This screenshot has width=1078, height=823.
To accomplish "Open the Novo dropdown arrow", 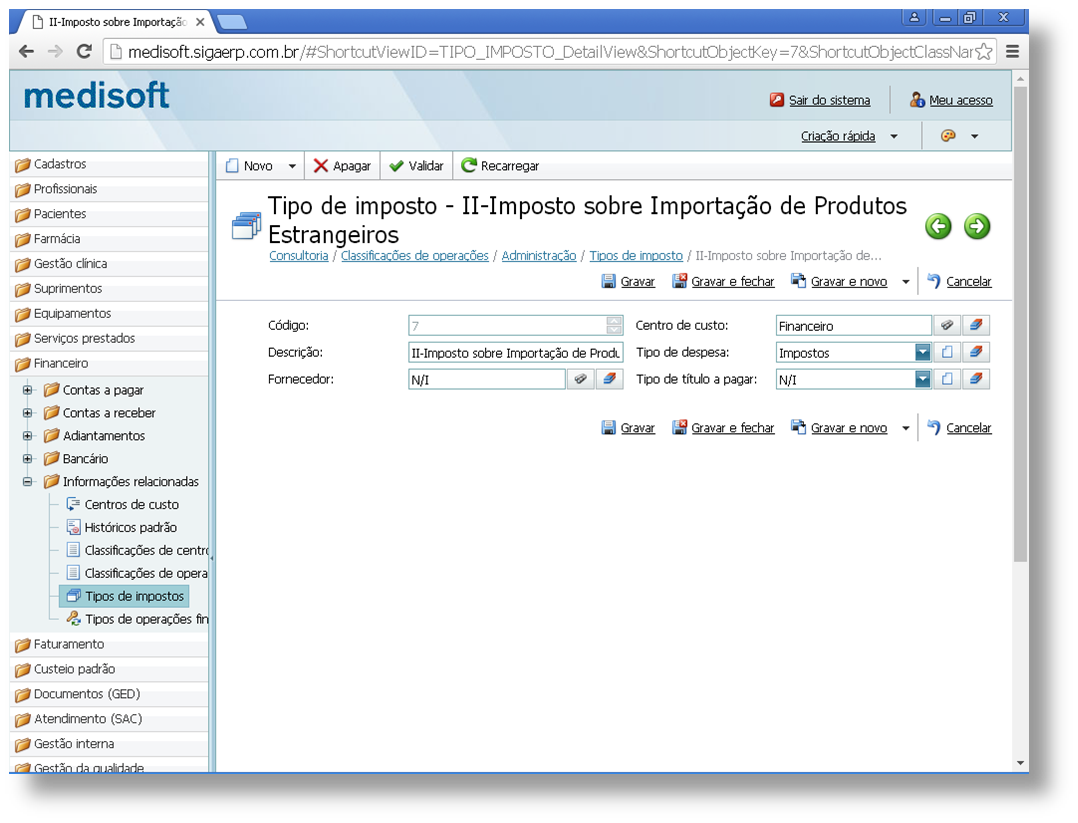I will coord(292,166).
